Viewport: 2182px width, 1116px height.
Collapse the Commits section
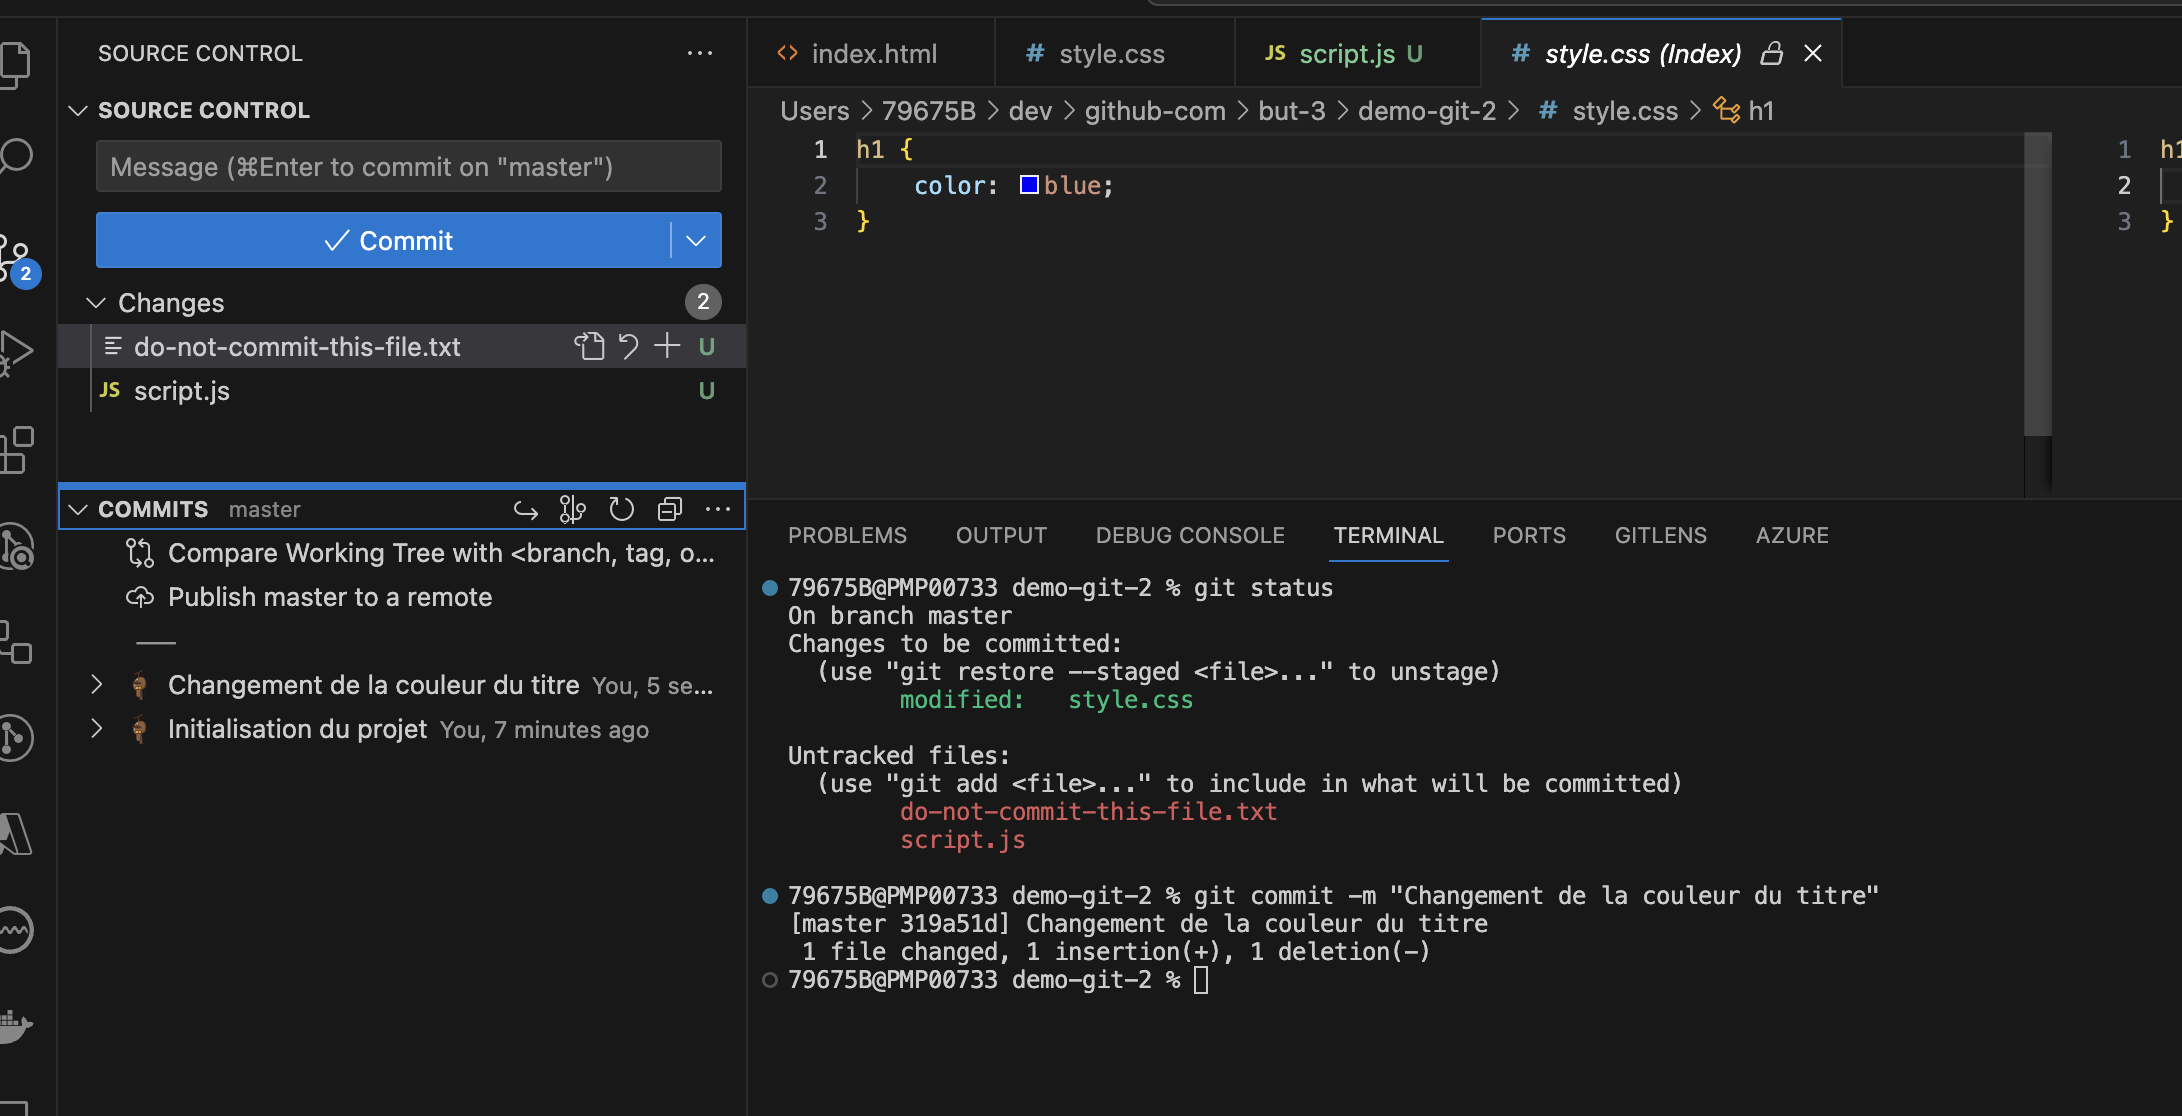pos(78,510)
